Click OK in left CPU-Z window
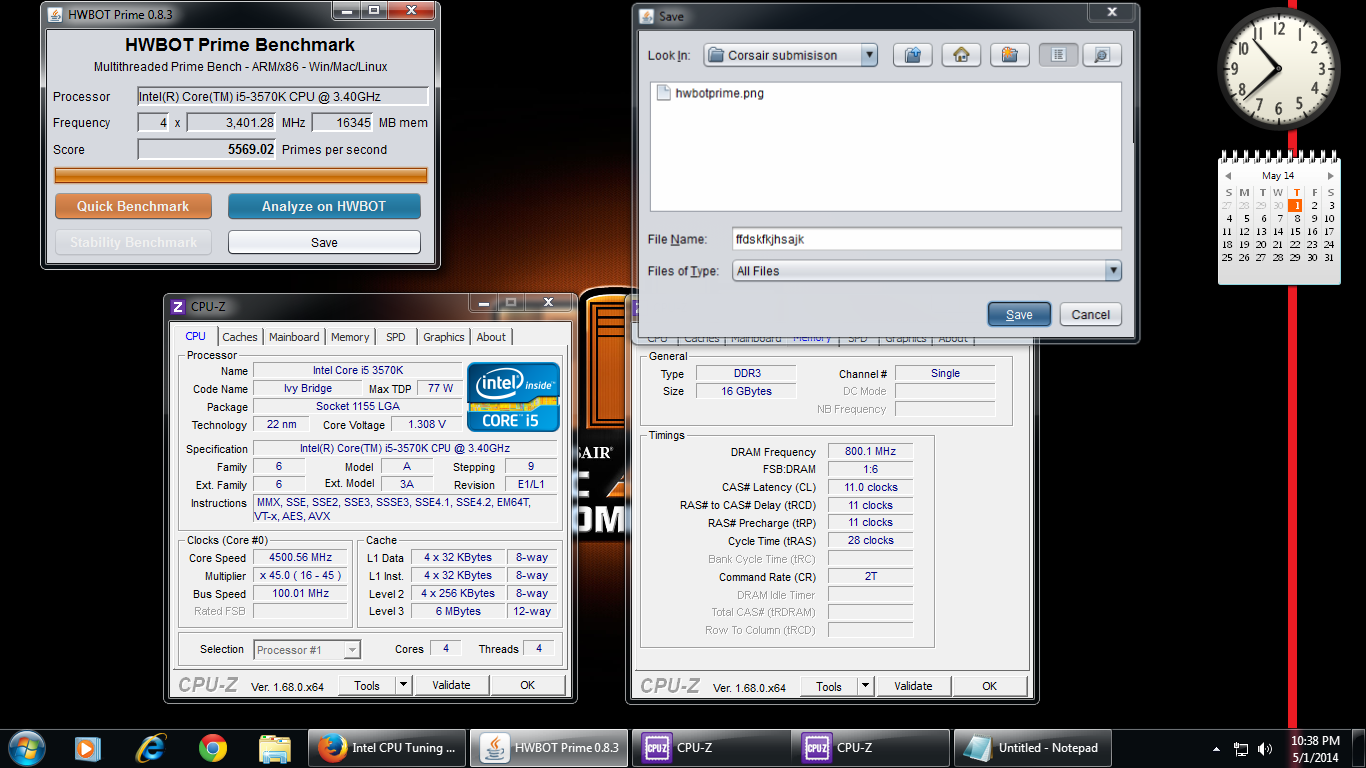 click(527, 685)
